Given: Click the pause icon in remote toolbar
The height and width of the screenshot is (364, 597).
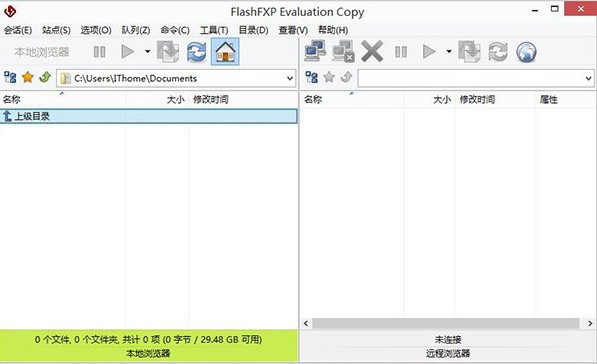Looking at the screenshot, I should (x=401, y=52).
